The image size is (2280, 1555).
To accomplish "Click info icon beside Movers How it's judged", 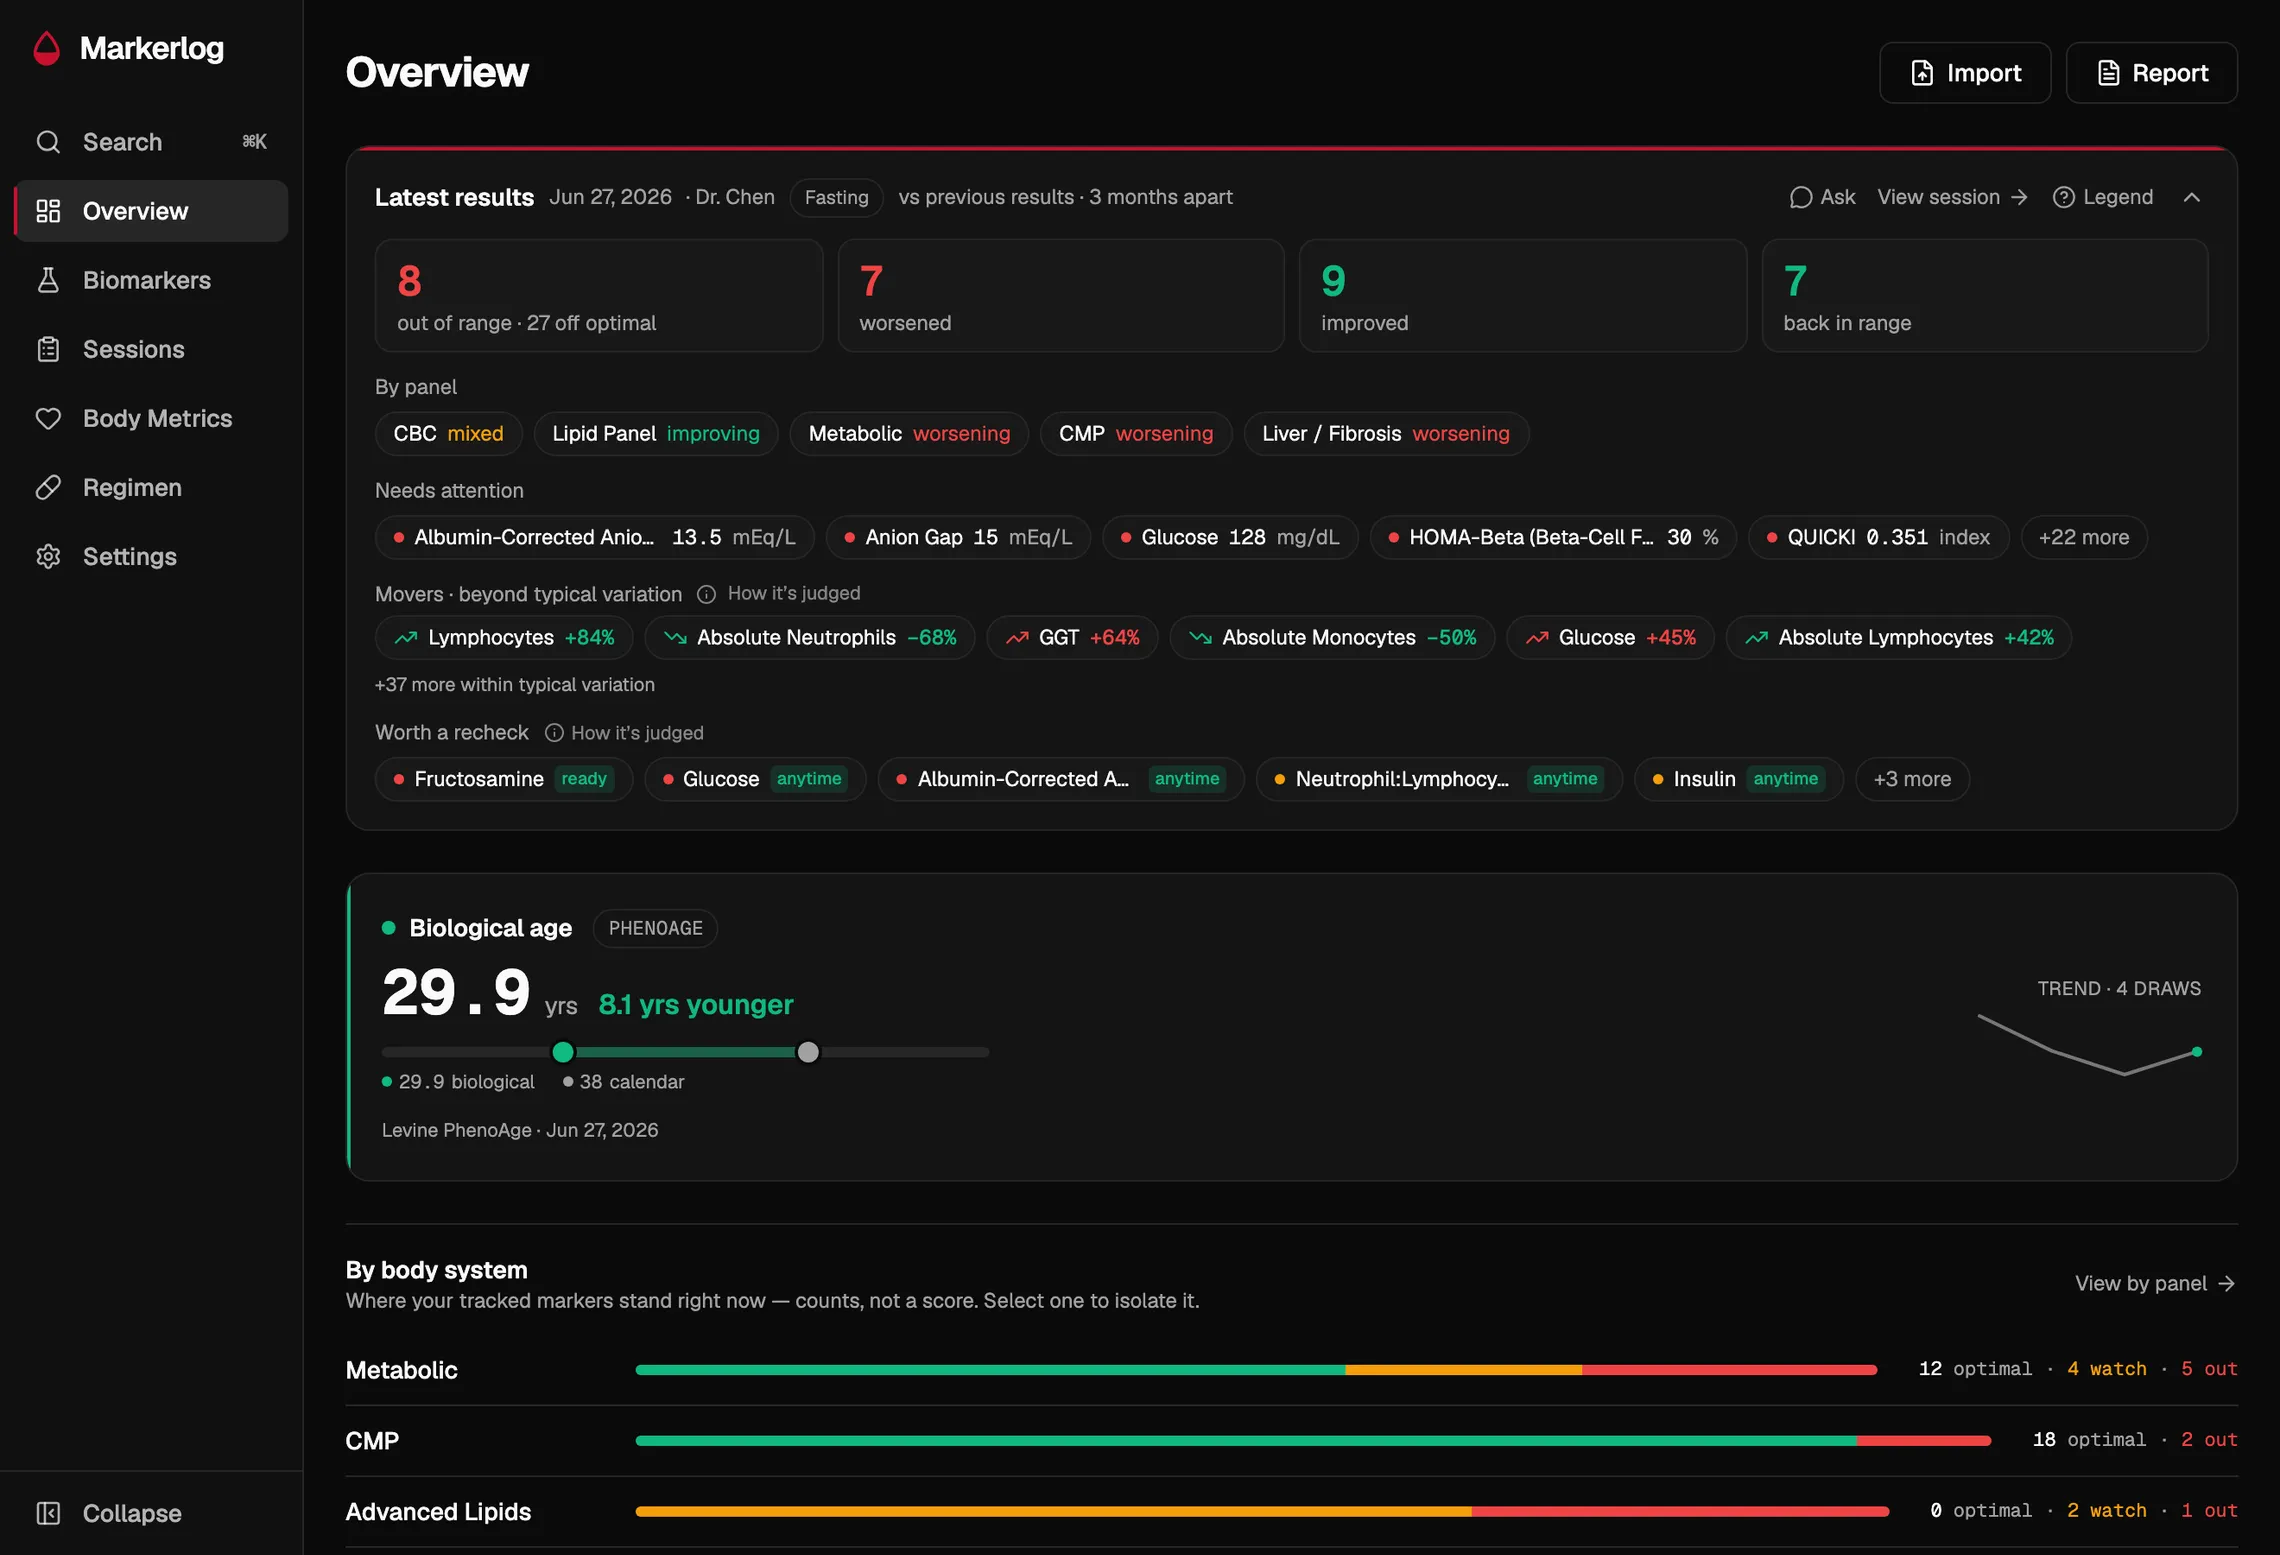I will pos(706,594).
